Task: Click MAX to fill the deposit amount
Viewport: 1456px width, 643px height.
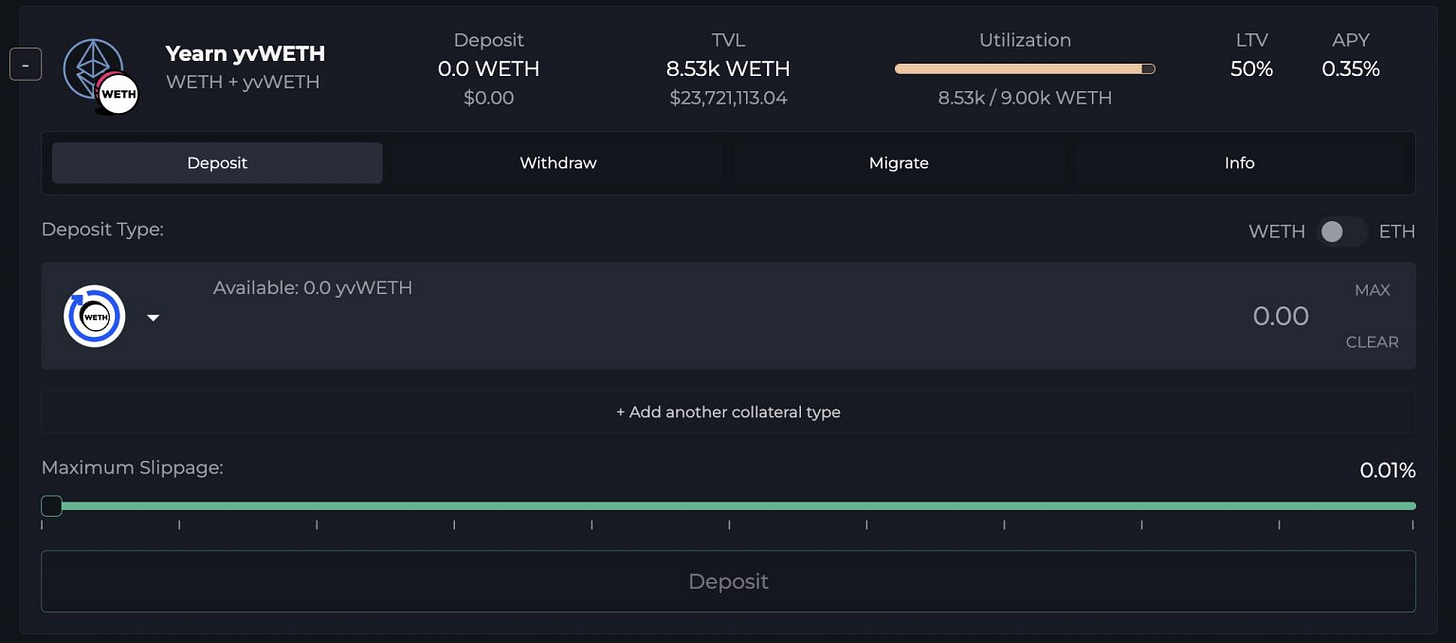Action: pos(1372,290)
